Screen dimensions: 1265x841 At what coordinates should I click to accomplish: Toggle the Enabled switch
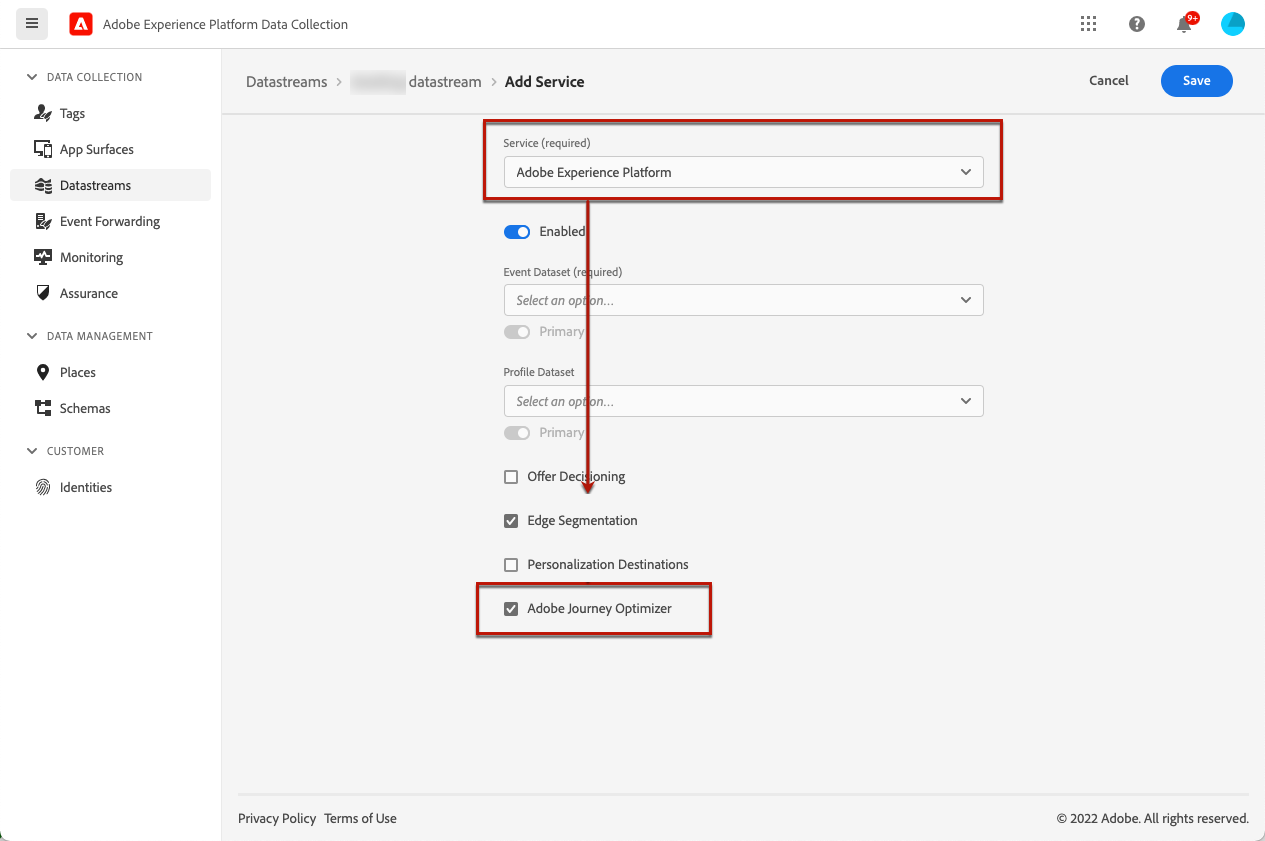[x=517, y=232]
